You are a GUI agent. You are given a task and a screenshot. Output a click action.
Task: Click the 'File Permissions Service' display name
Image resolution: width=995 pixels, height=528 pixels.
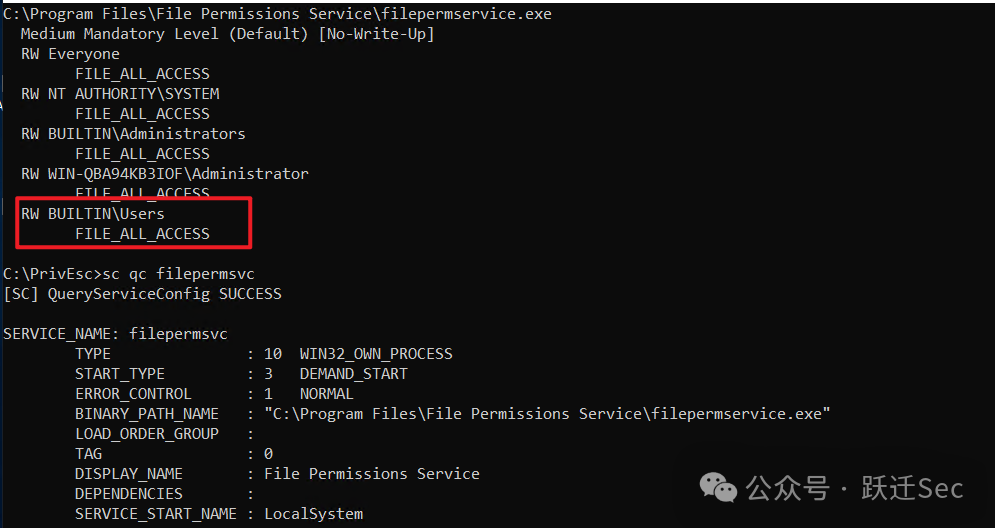pyautogui.click(x=372, y=474)
